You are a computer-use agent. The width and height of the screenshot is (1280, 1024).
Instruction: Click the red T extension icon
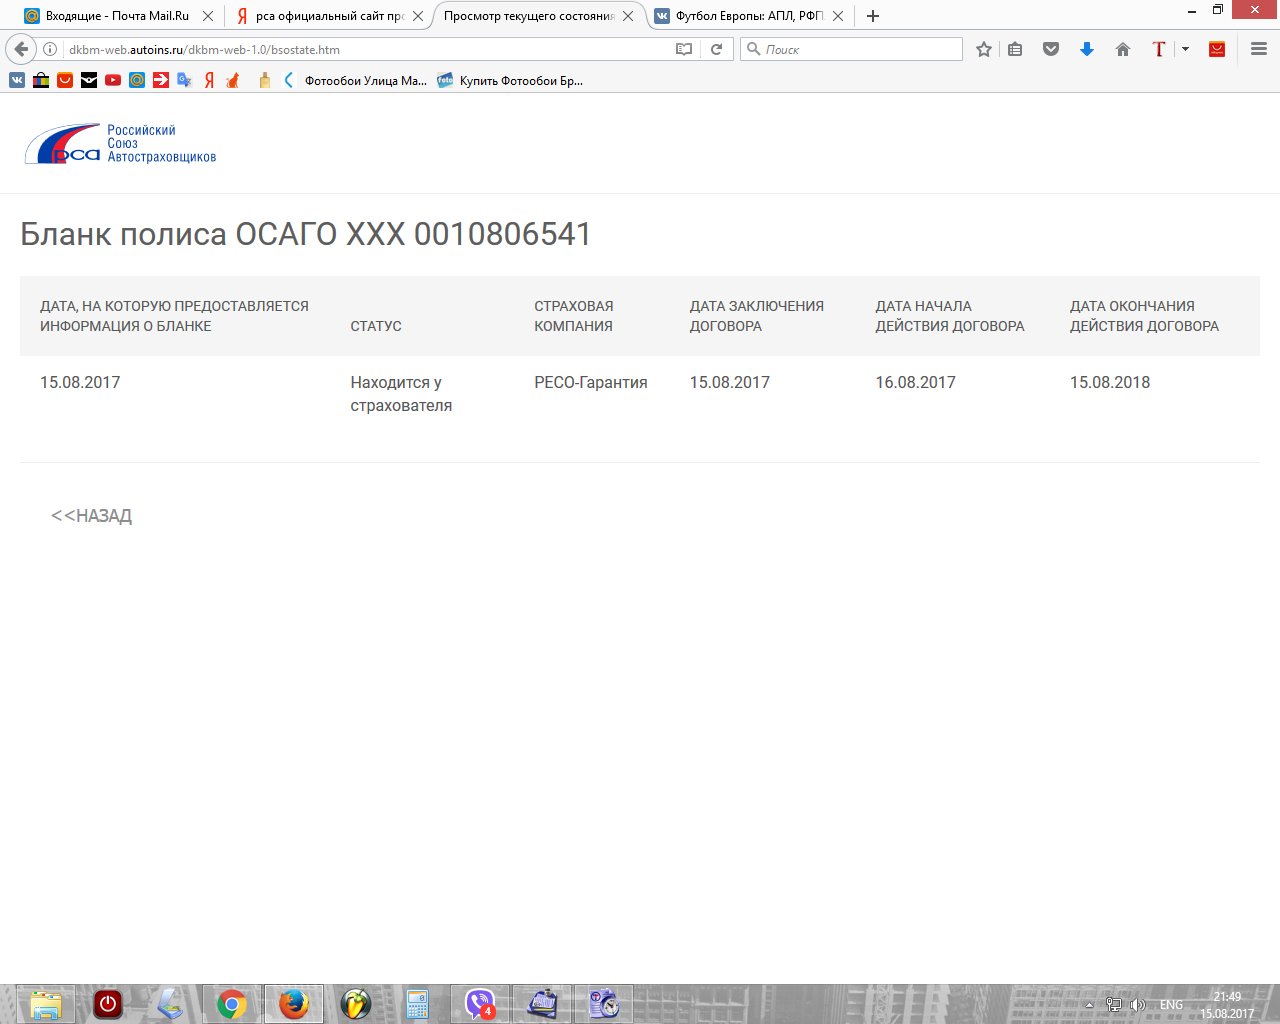(1159, 49)
